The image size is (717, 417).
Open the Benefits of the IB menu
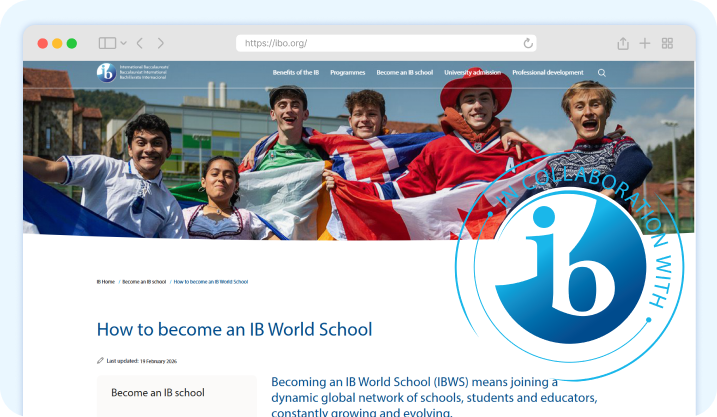coord(295,72)
